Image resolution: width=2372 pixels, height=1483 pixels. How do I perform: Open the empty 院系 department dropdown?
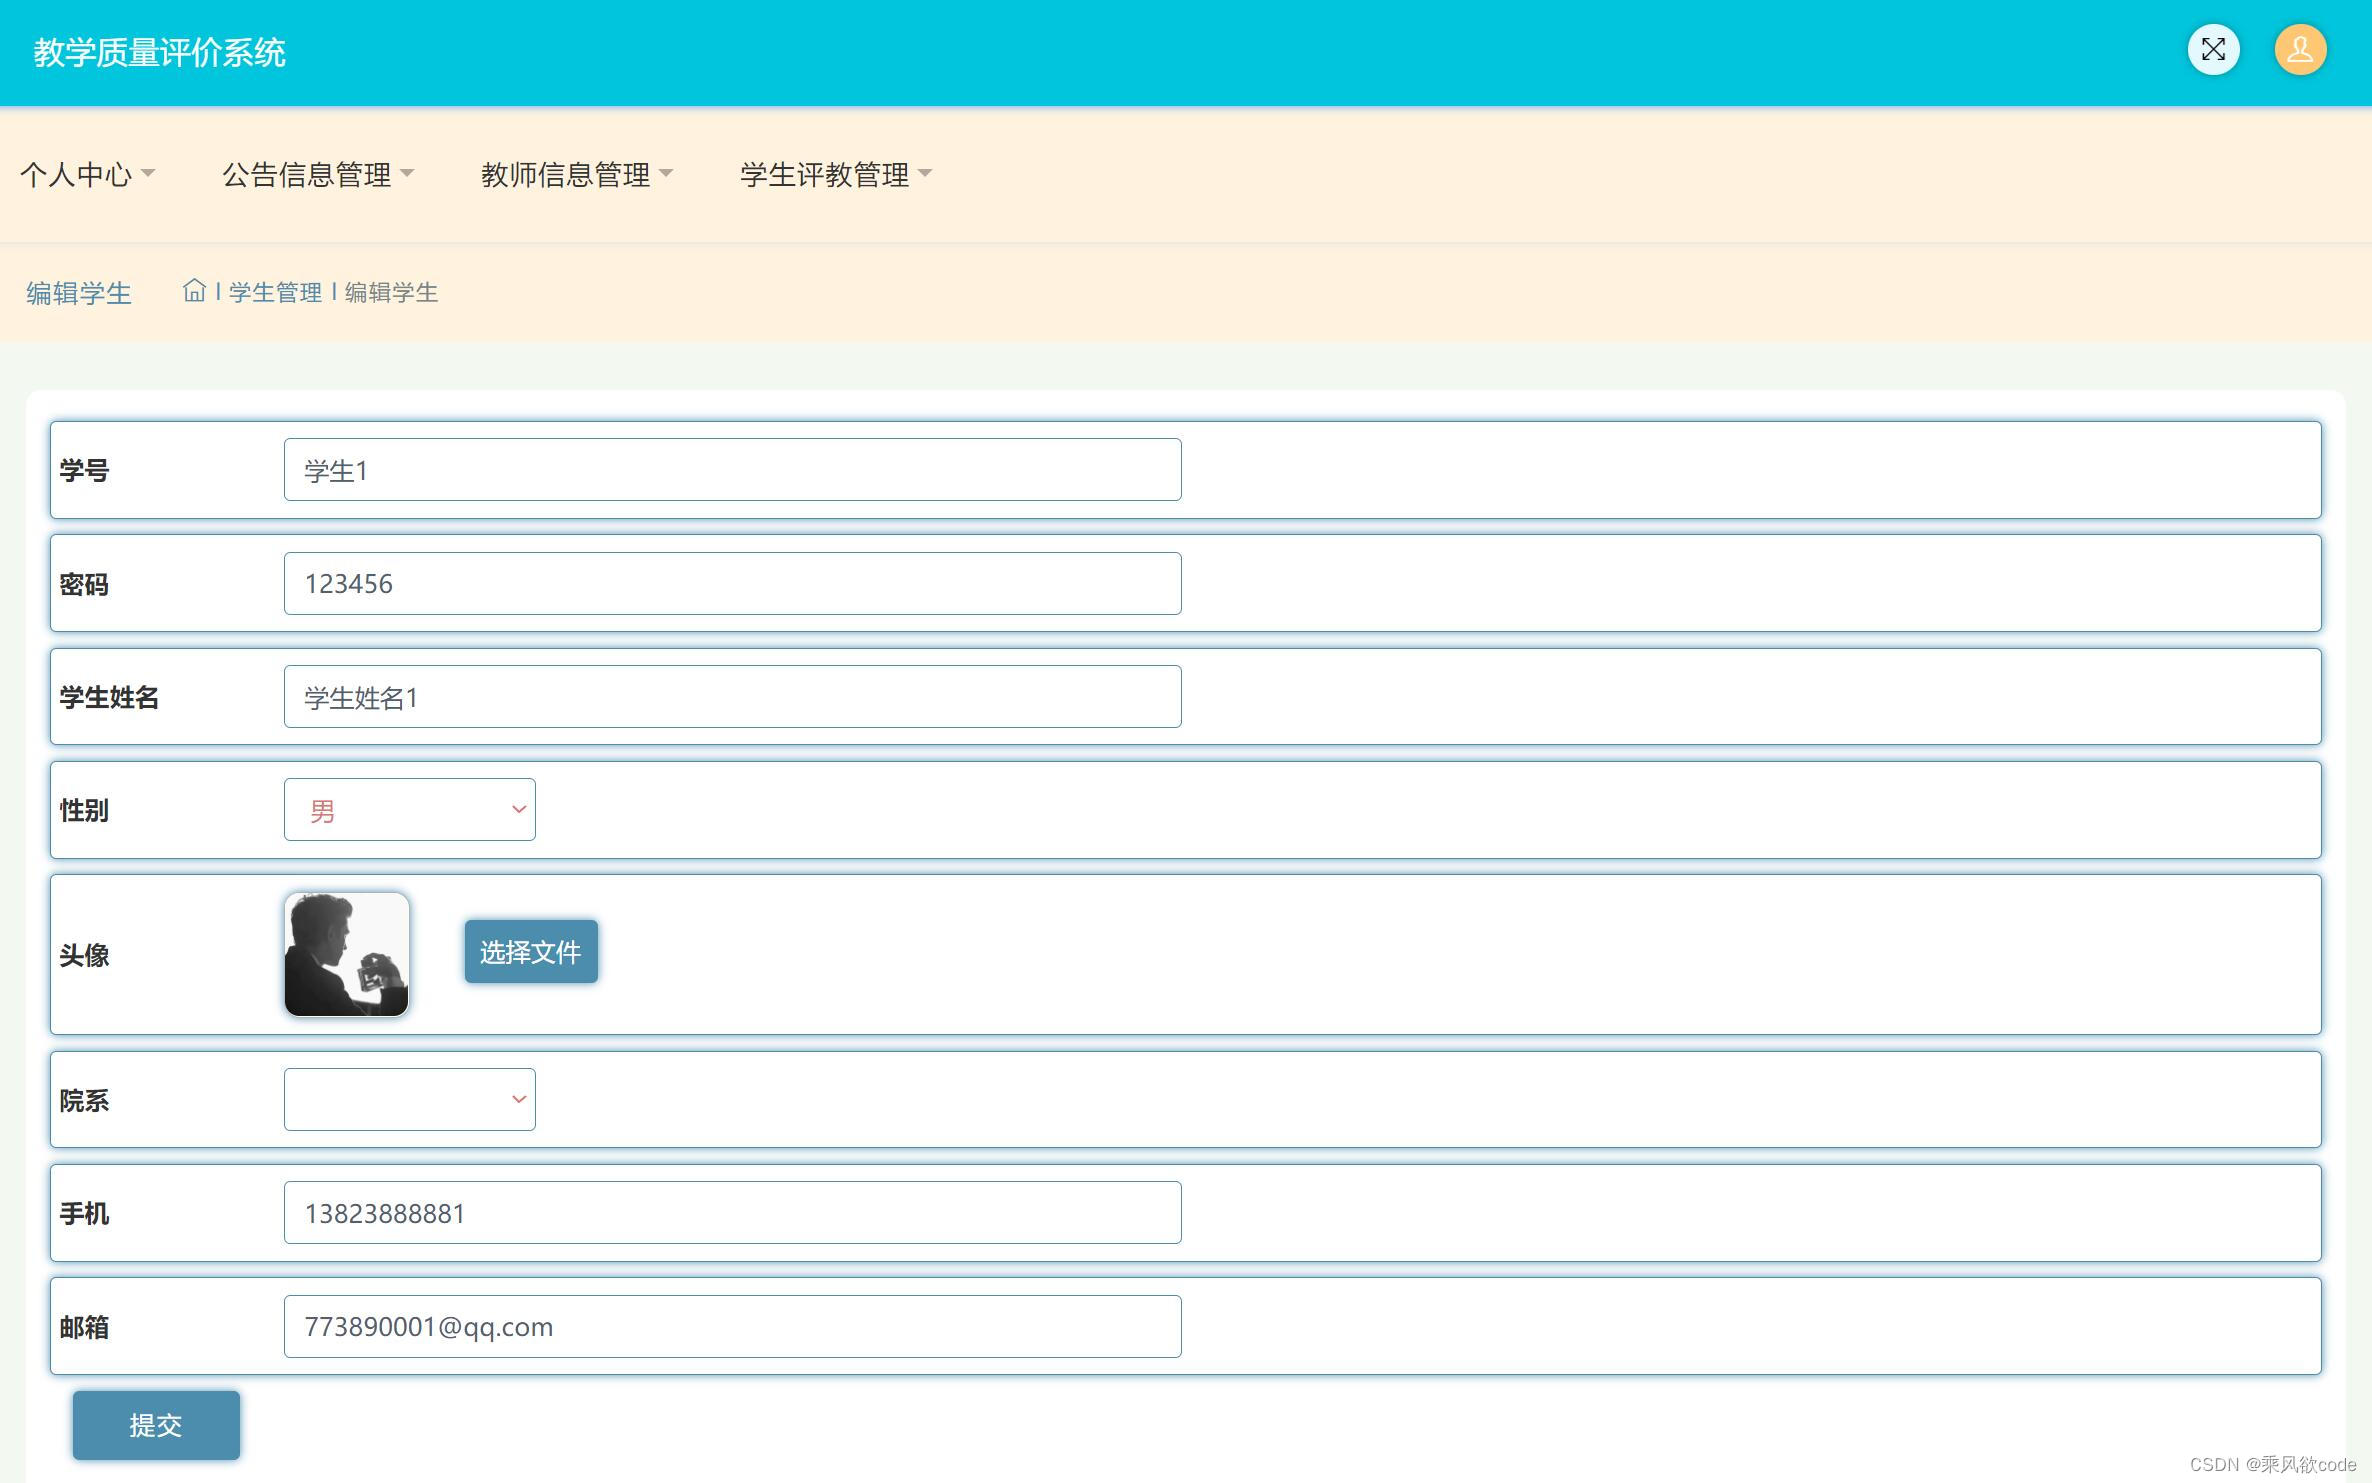point(409,1100)
